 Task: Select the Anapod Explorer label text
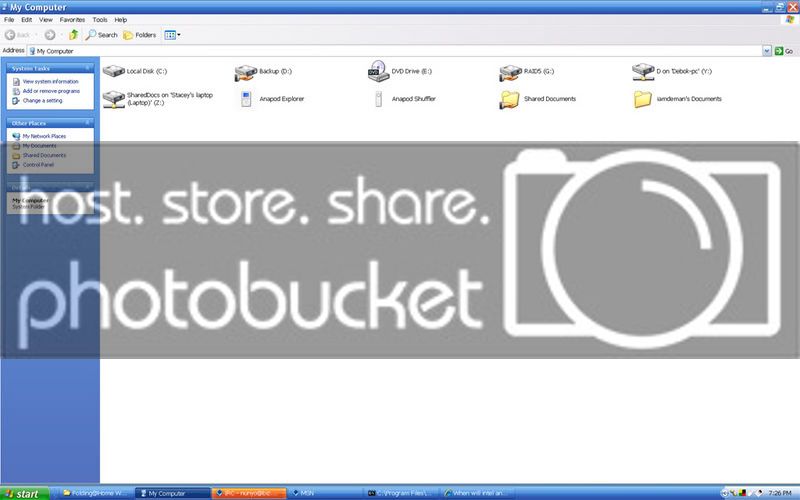[282, 98]
